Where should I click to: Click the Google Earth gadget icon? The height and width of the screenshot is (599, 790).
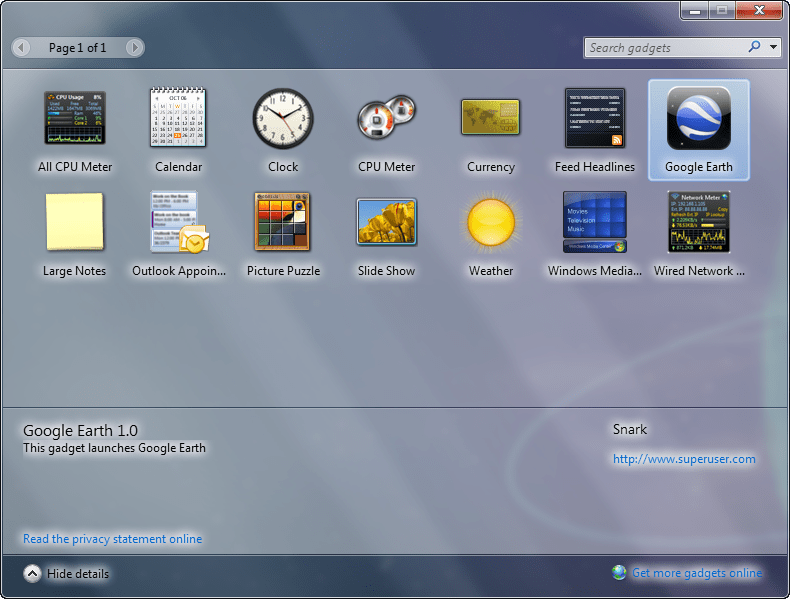699,118
